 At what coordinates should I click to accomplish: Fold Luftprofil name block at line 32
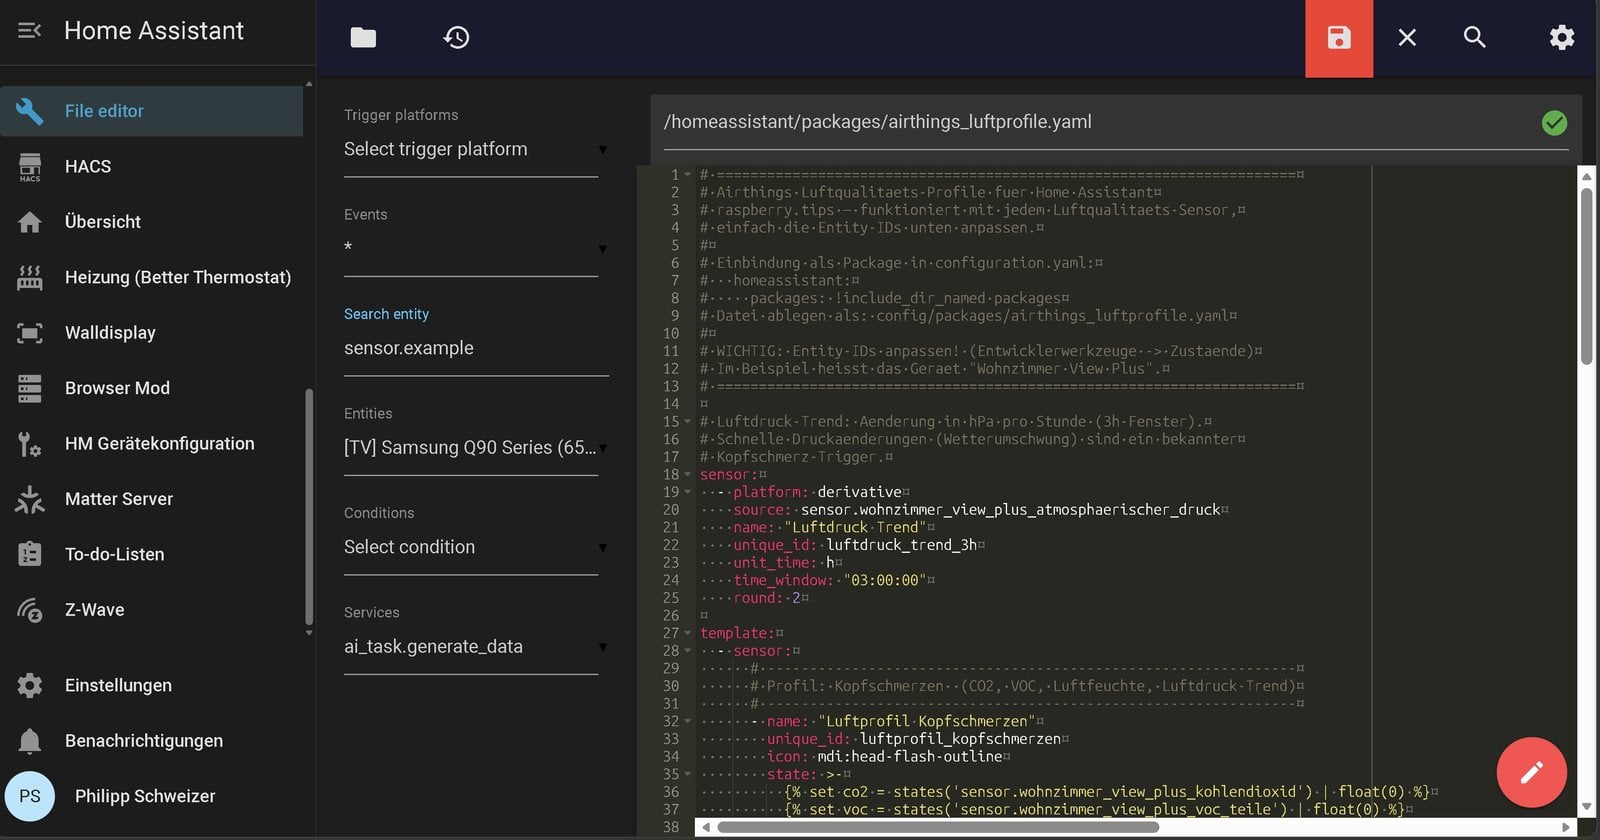click(x=687, y=721)
